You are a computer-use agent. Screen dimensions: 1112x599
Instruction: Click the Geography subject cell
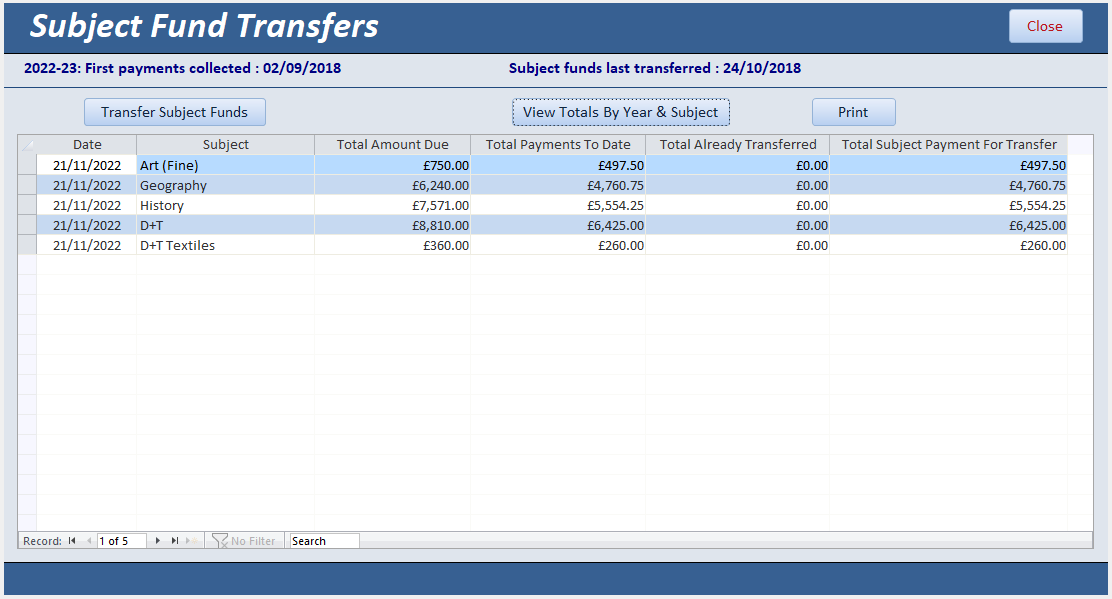point(226,185)
